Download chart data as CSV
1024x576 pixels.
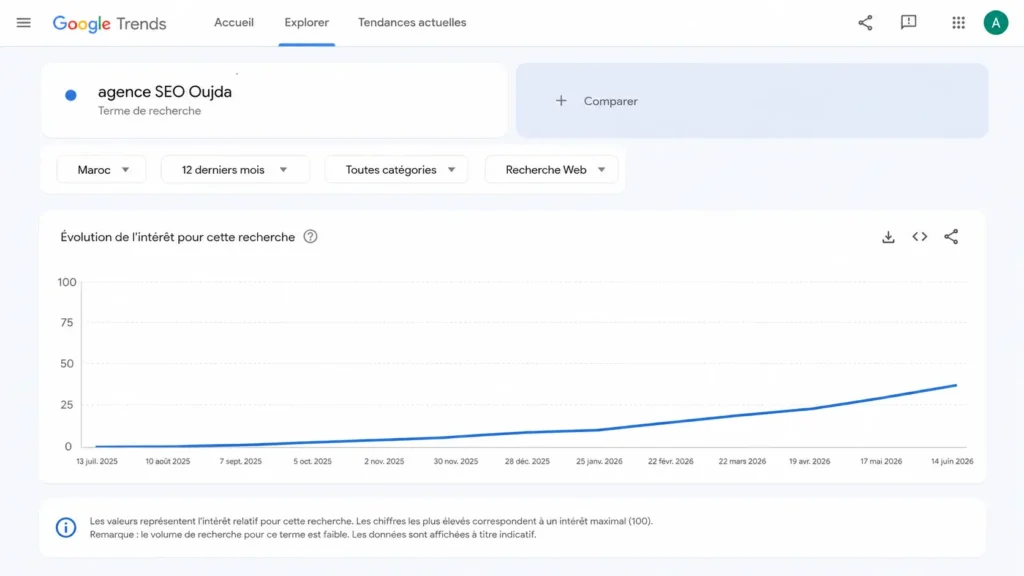888,237
